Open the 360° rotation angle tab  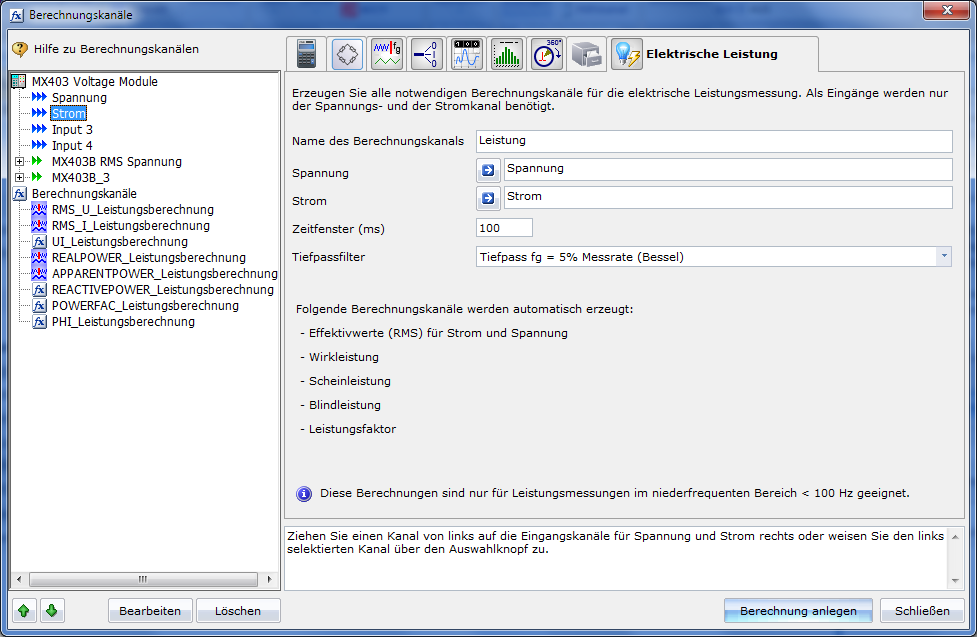546,54
